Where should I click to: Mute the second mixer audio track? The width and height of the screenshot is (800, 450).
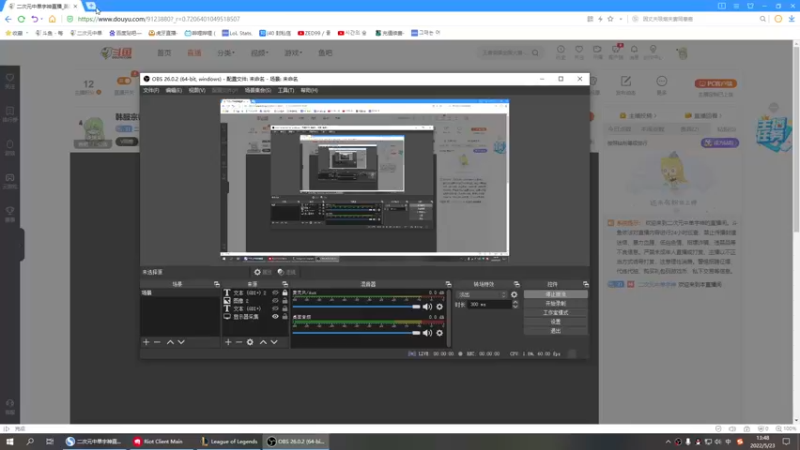tap(427, 333)
